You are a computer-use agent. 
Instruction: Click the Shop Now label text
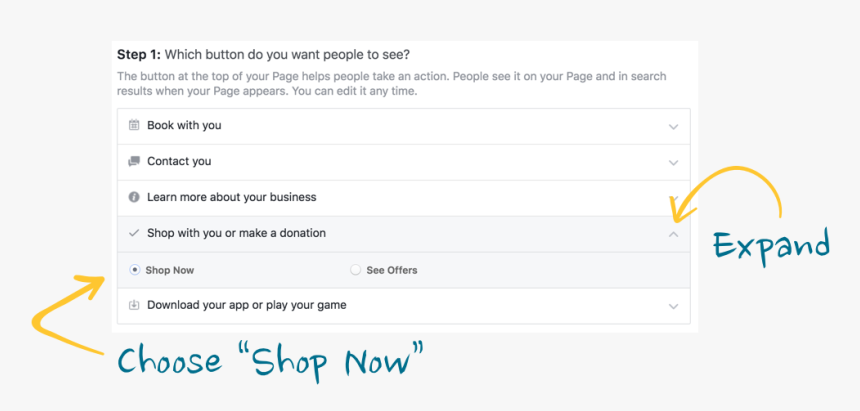pos(169,271)
